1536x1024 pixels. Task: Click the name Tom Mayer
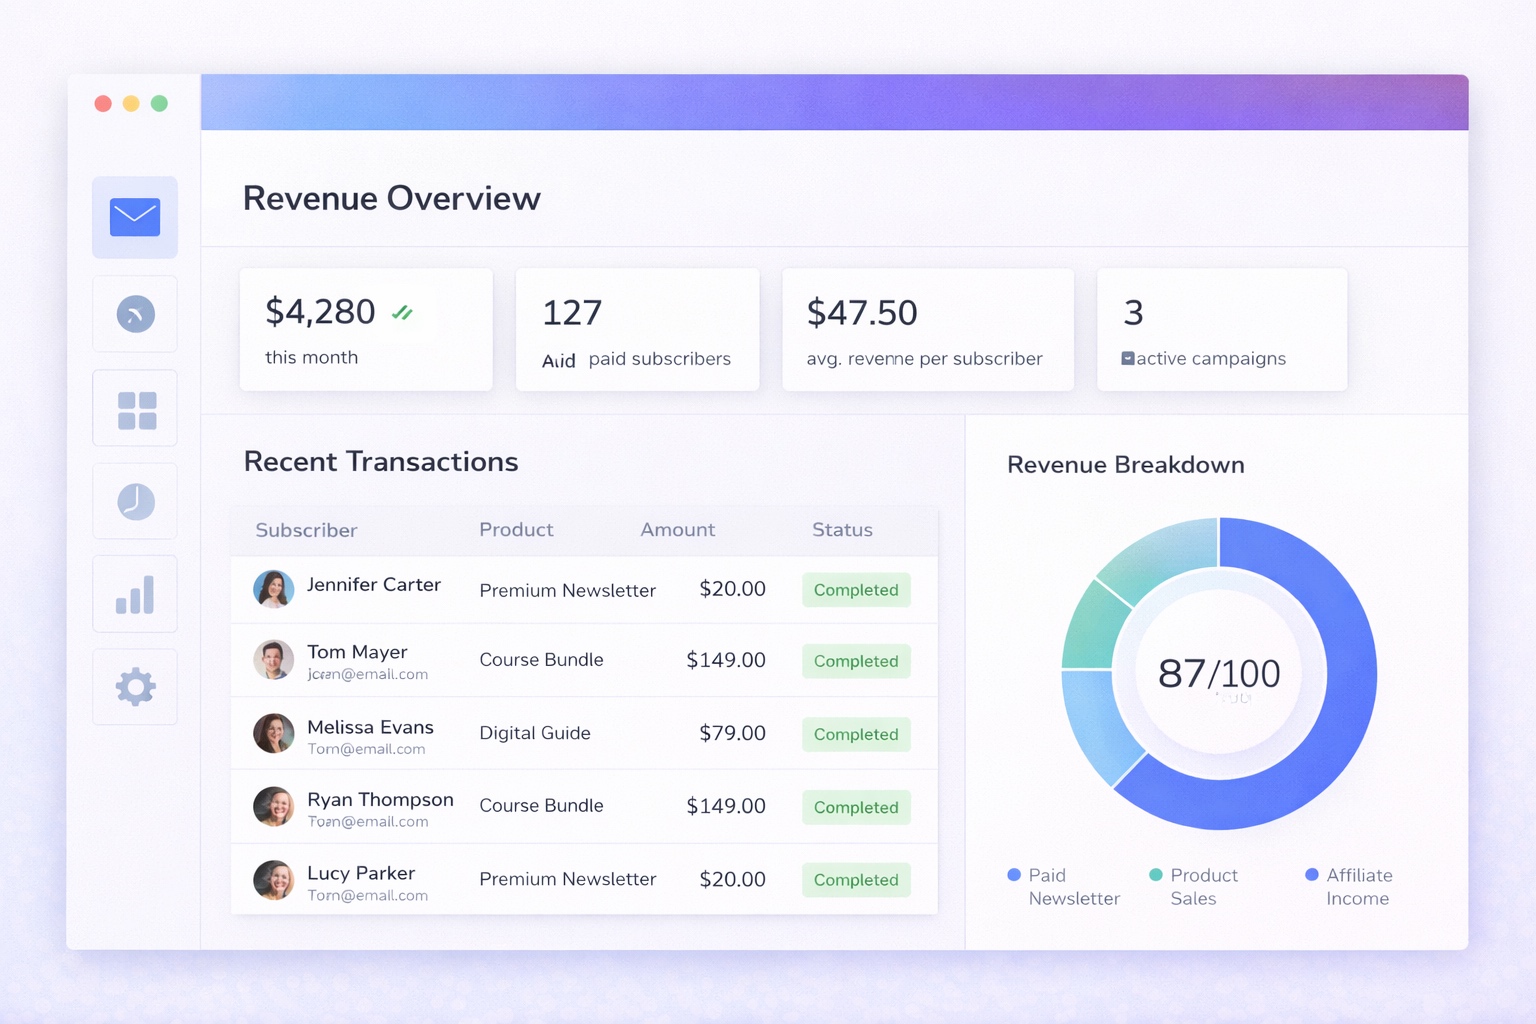point(357,652)
